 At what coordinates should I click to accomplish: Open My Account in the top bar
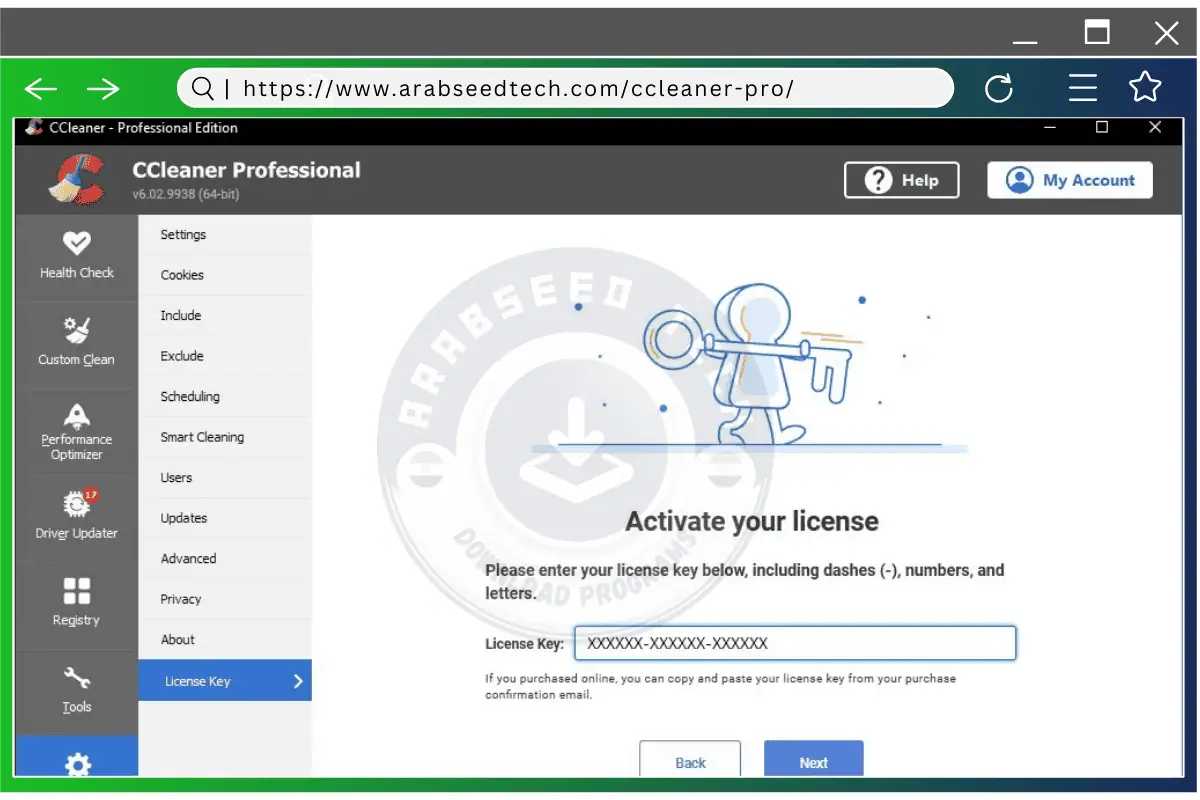[x=1069, y=180]
